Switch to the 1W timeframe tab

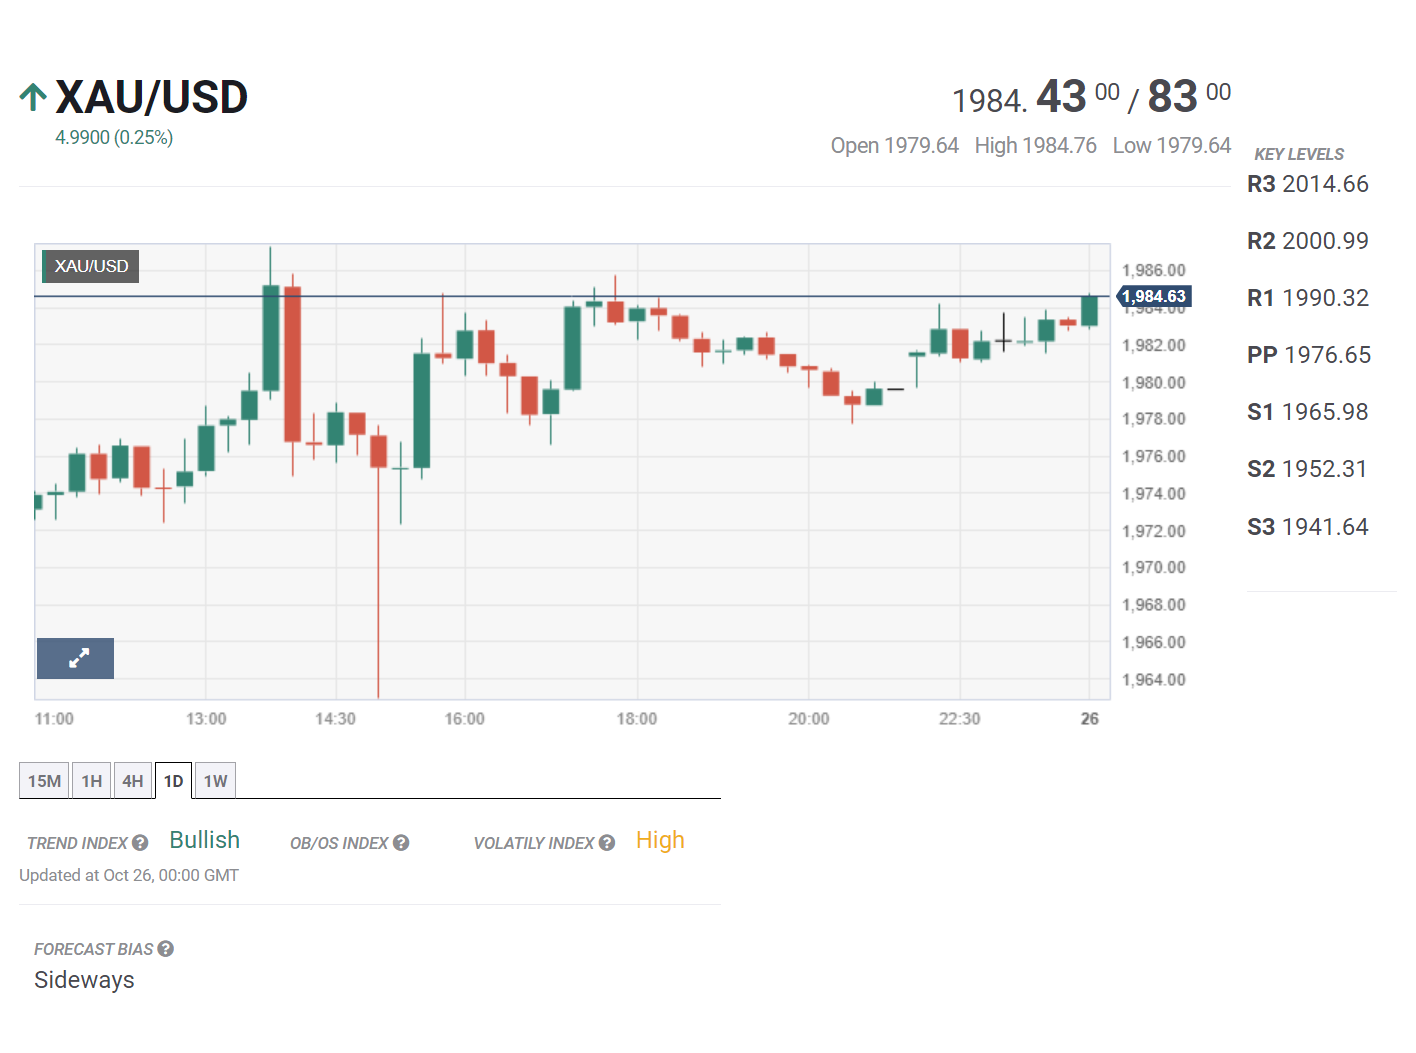pos(216,780)
